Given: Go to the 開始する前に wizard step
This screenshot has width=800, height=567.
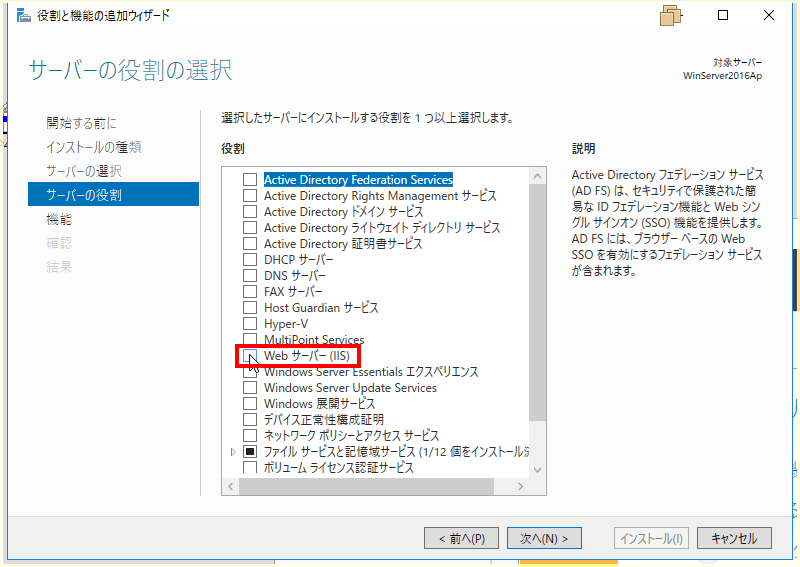Looking at the screenshot, I should 81,123.
